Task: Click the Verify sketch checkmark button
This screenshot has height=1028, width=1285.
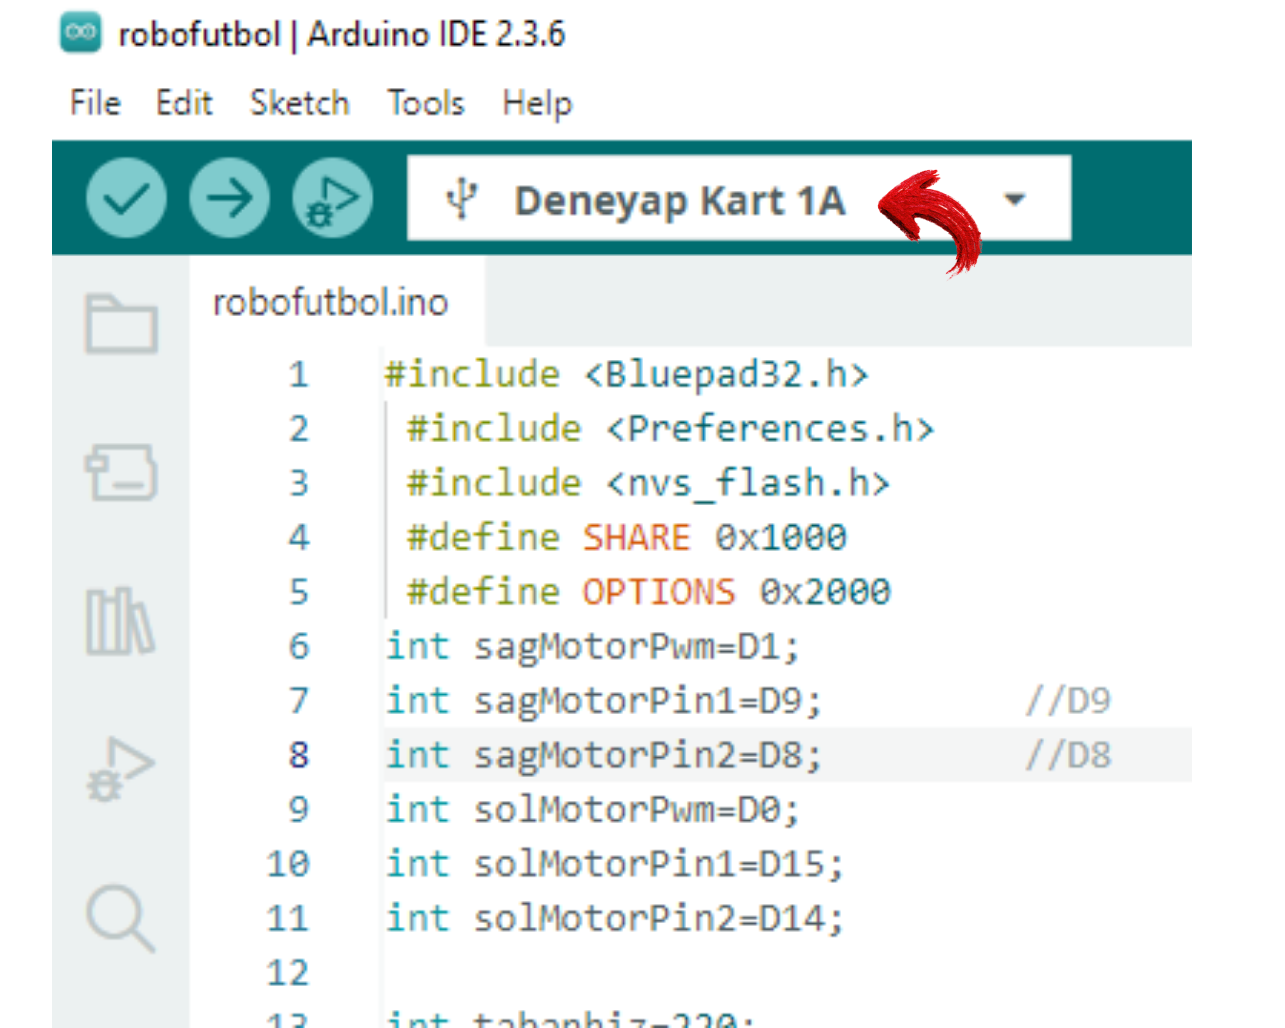Action: (126, 199)
